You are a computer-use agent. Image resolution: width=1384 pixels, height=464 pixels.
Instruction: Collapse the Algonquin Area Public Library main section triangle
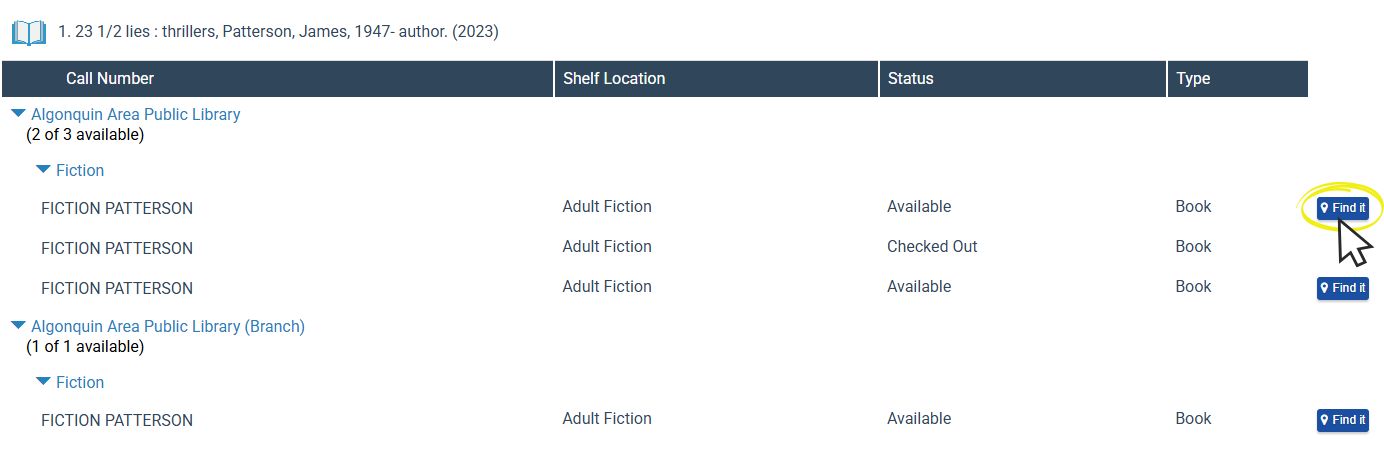[x=18, y=114]
